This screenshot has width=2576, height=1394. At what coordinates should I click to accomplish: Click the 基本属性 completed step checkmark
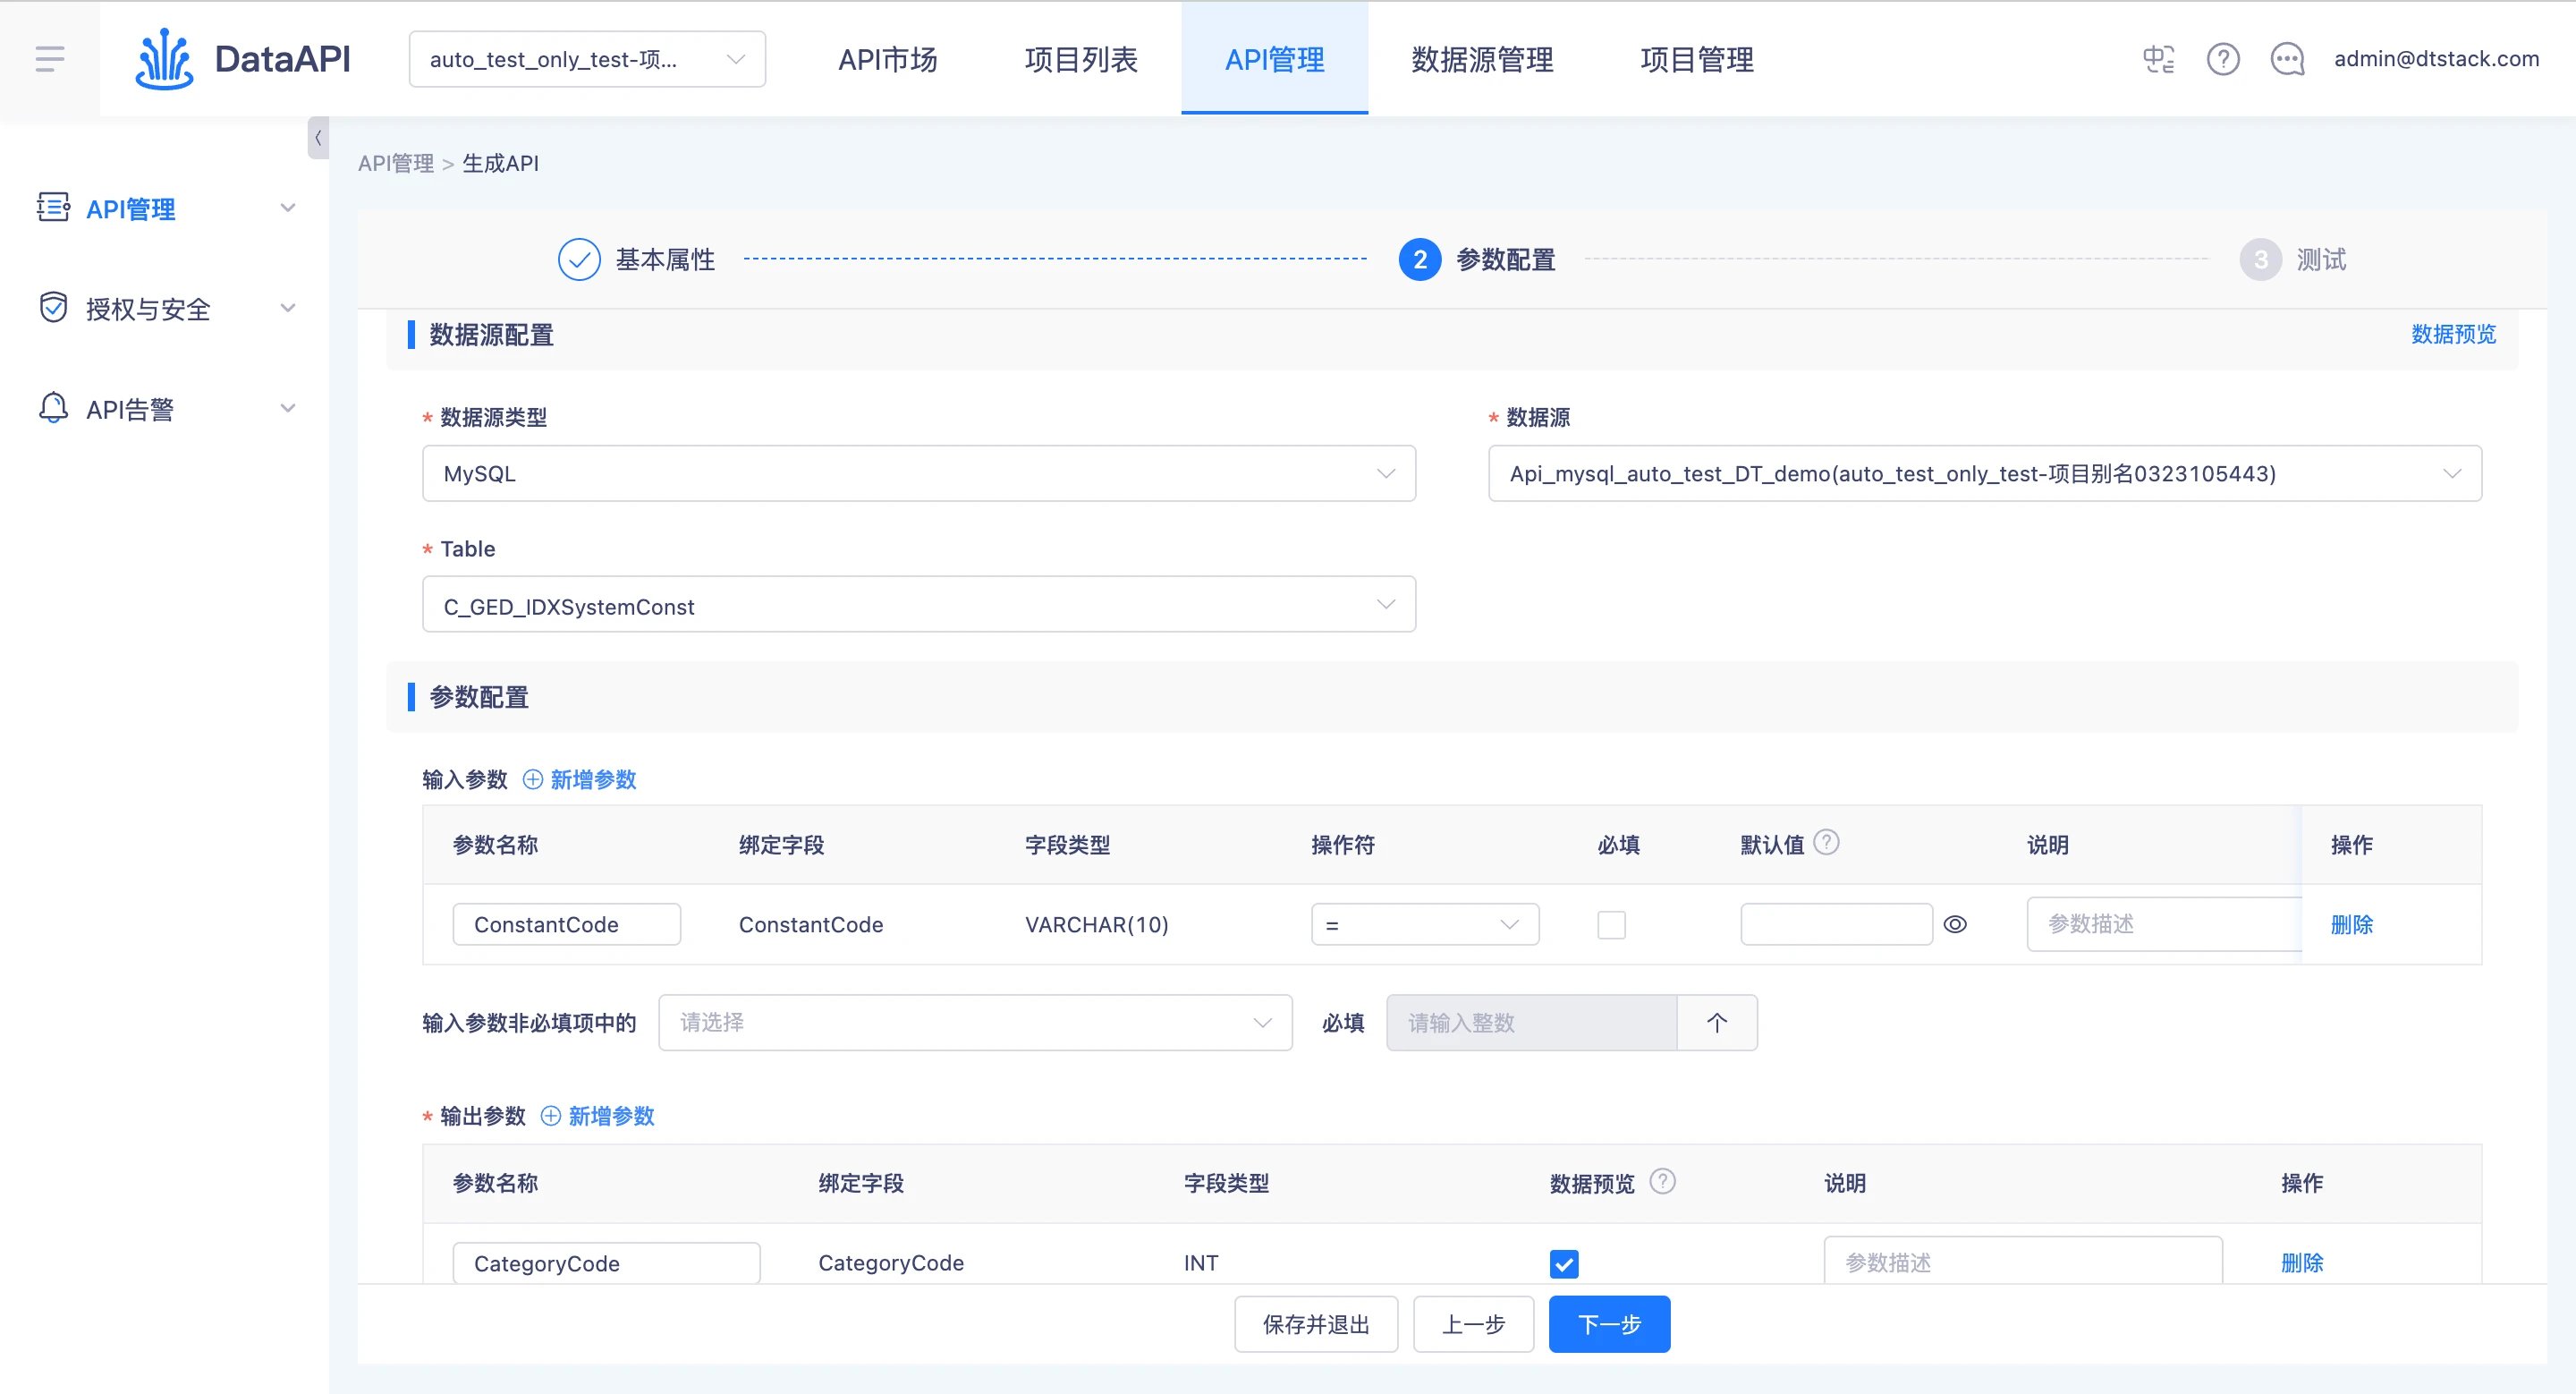[579, 259]
